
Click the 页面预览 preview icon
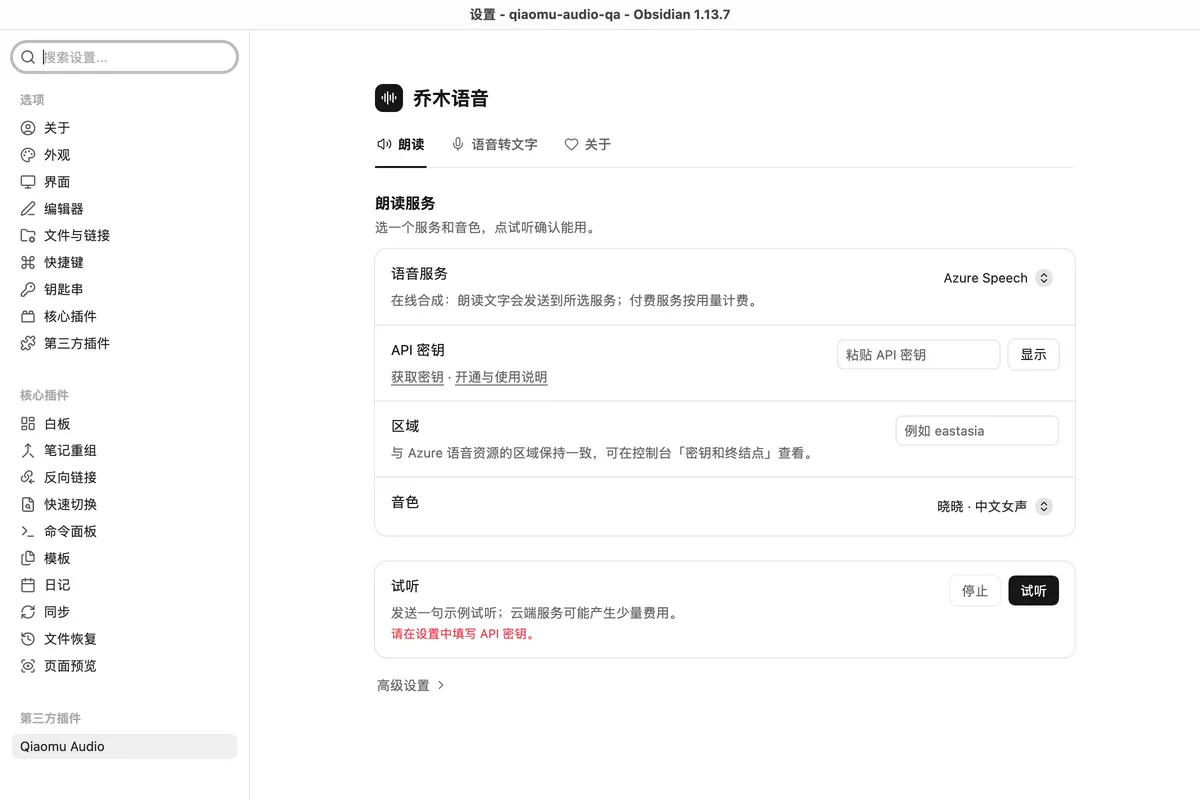coord(28,666)
